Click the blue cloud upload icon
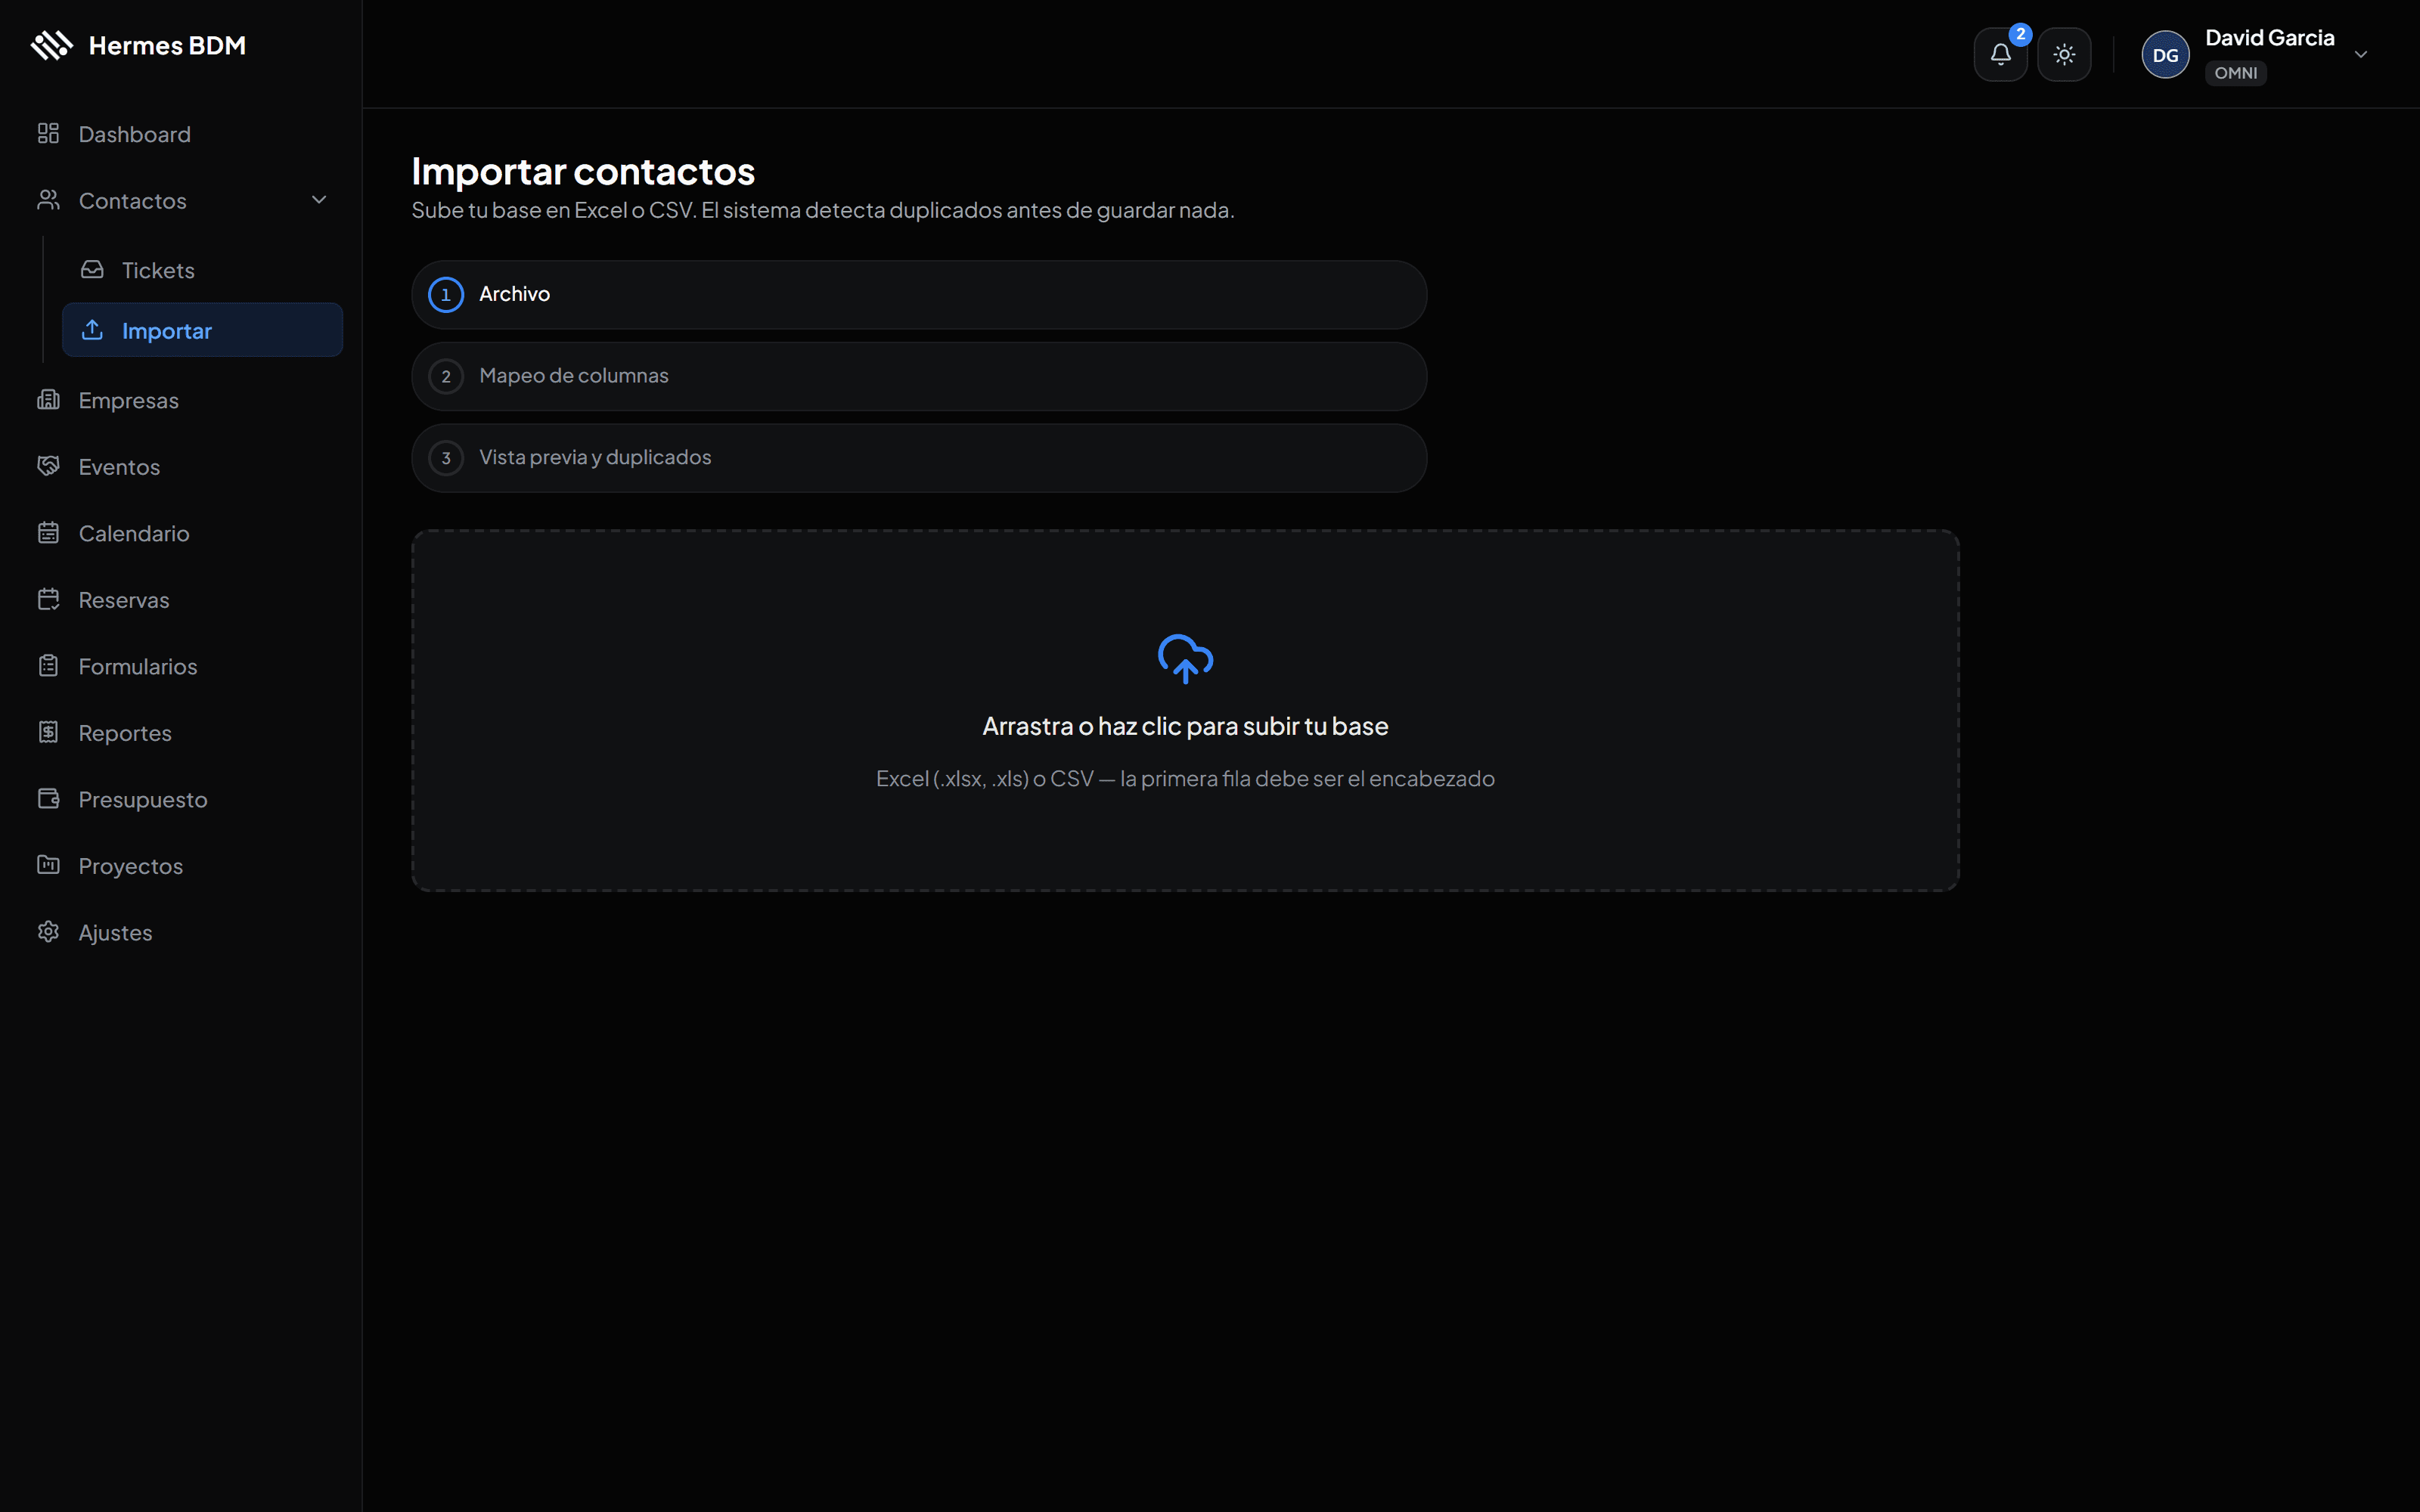The image size is (2420, 1512). point(1185,659)
